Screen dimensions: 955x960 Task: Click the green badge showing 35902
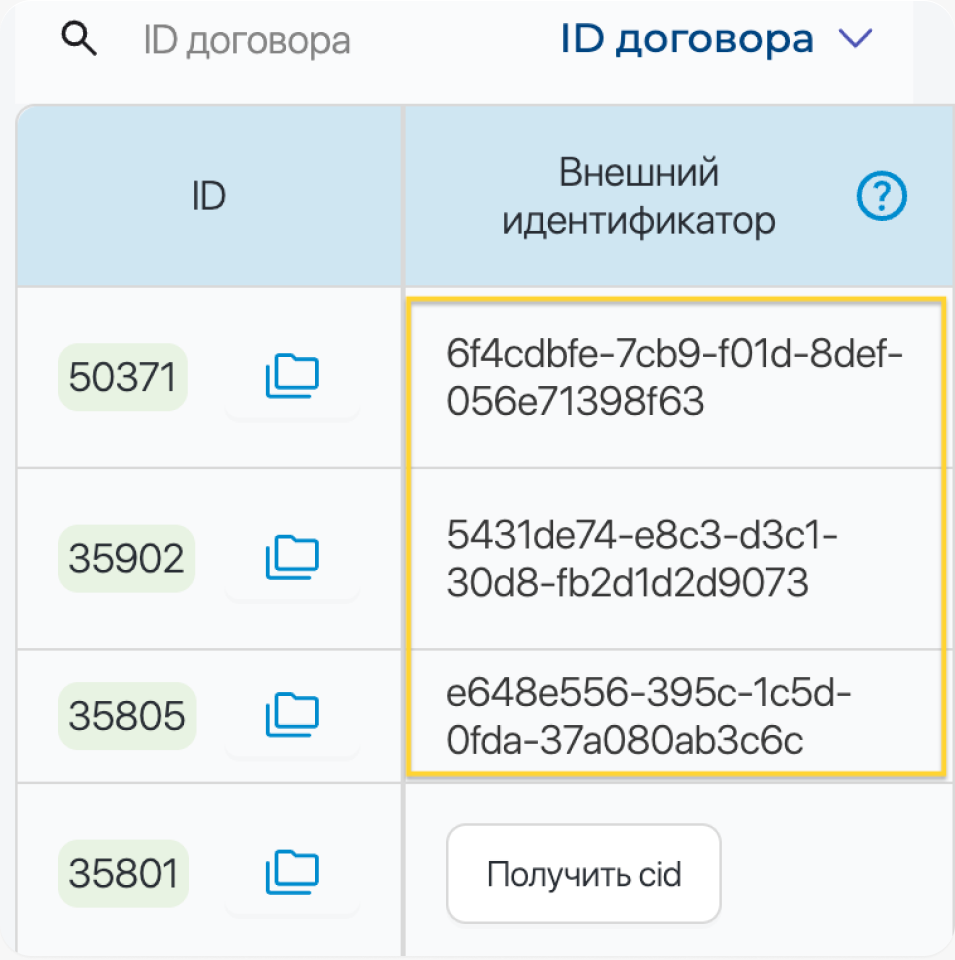(x=126, y=557)
